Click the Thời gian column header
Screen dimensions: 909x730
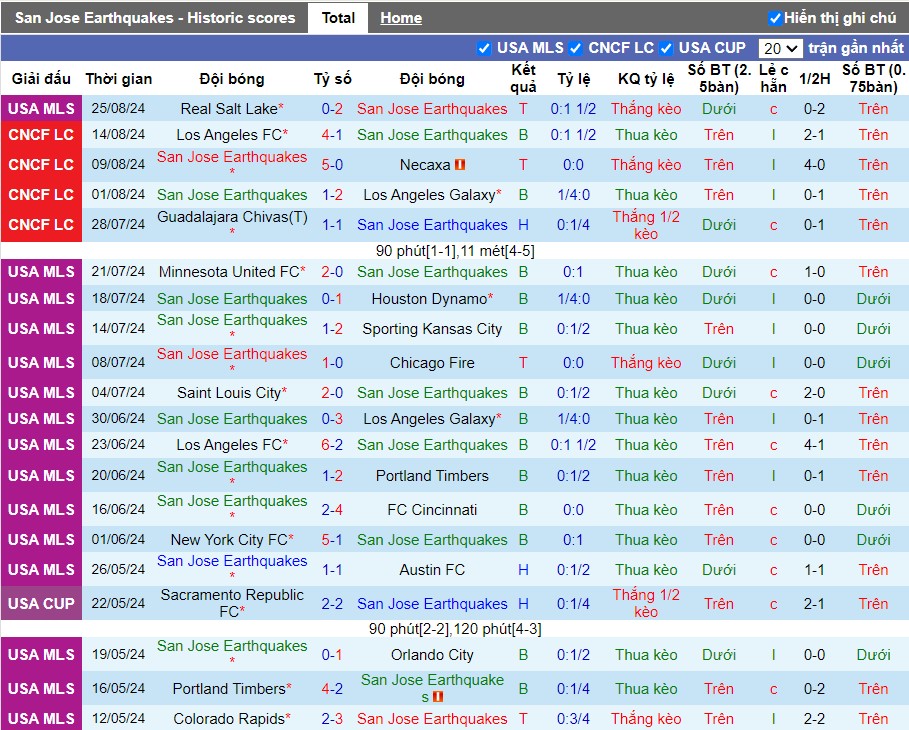pos(119,78)
